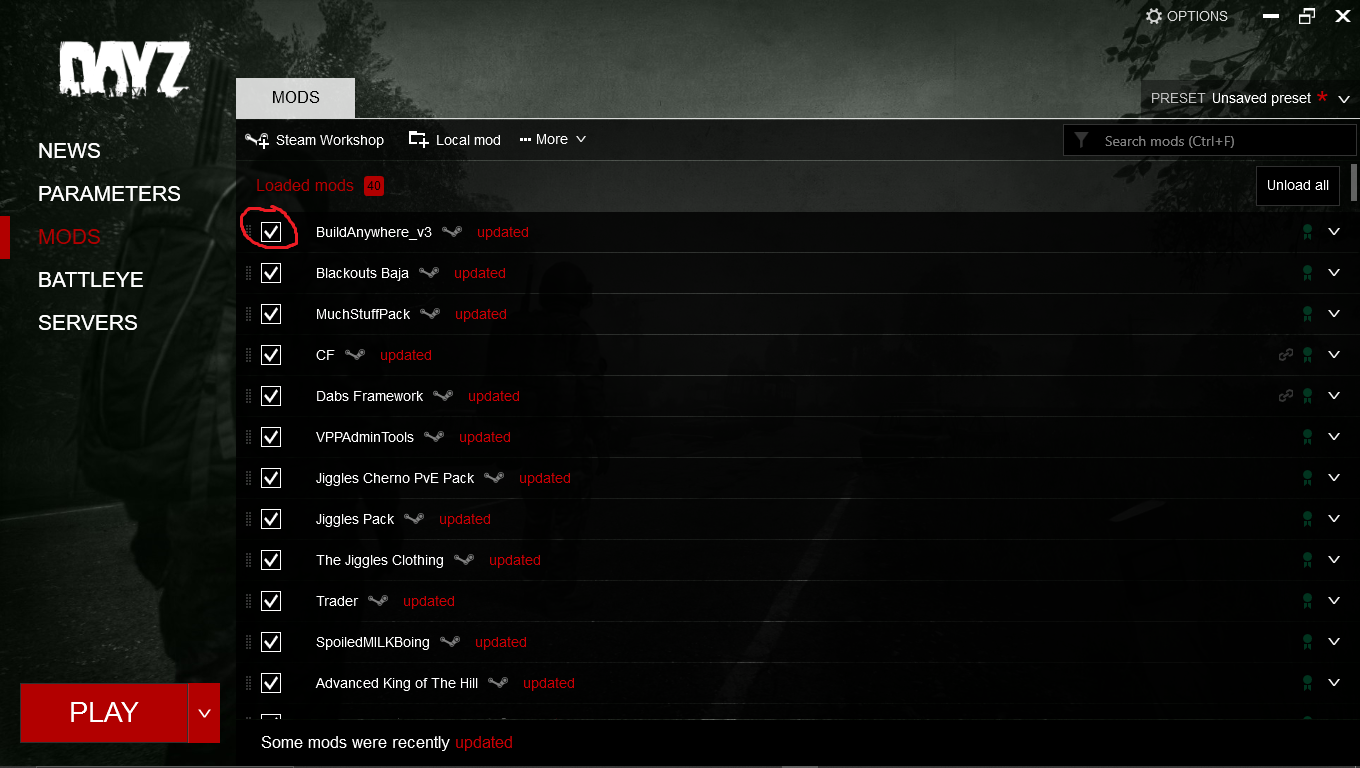Click the Steam icon beside Trader
1360x768 pixels.
pyautogui.click(x=379, y=601)
